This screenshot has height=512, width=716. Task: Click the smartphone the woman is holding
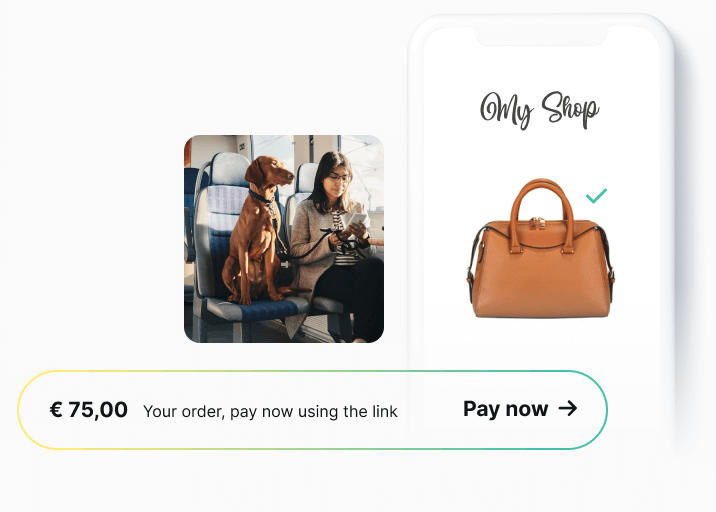(356, 219)
